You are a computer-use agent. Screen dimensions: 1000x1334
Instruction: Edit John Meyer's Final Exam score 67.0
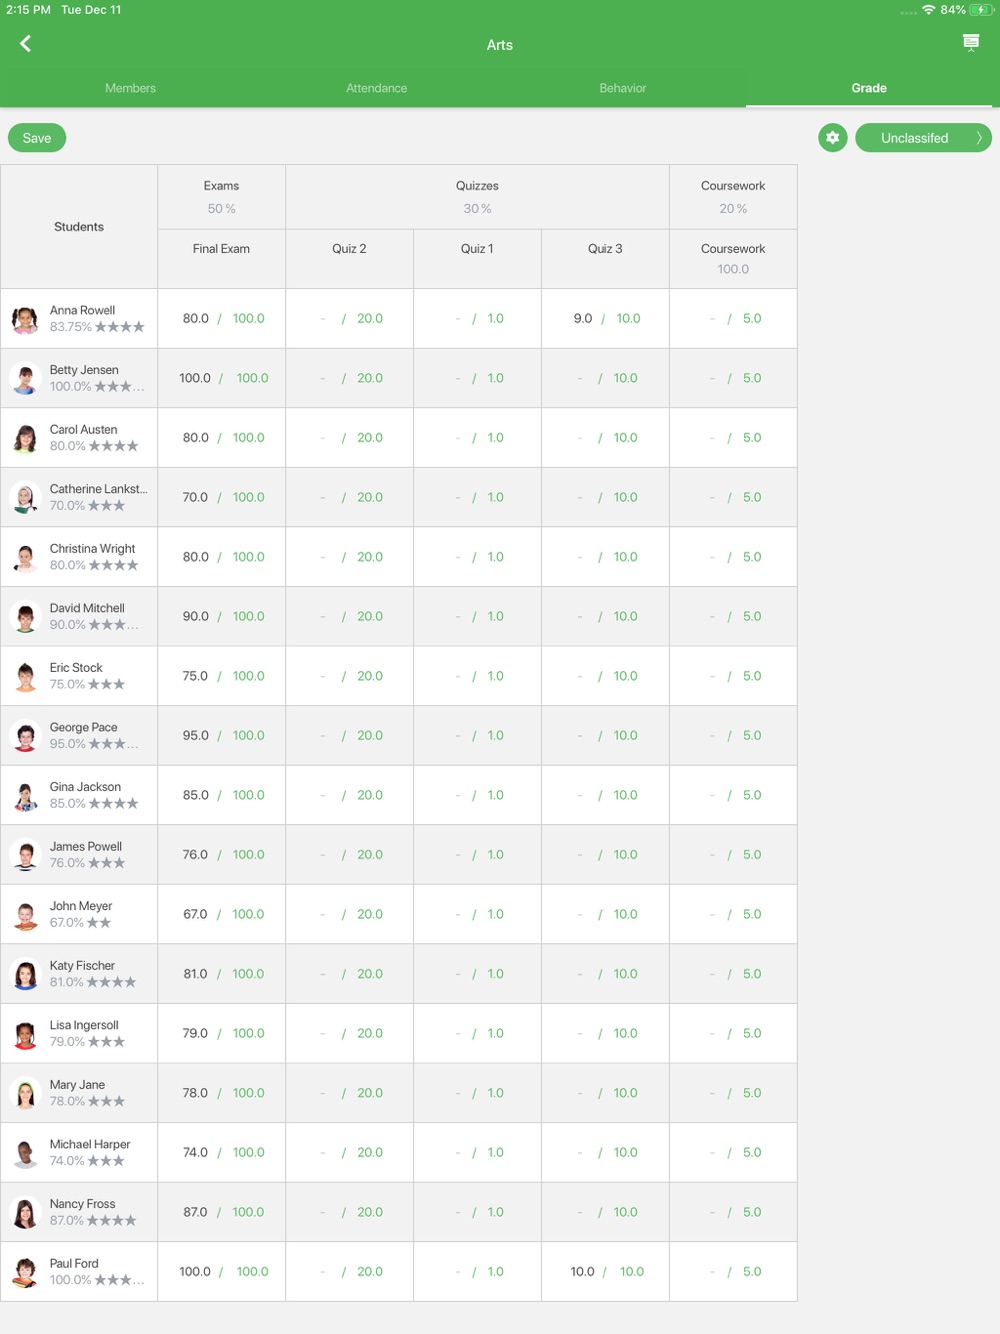pyautogui.click(x=195, y=914)
